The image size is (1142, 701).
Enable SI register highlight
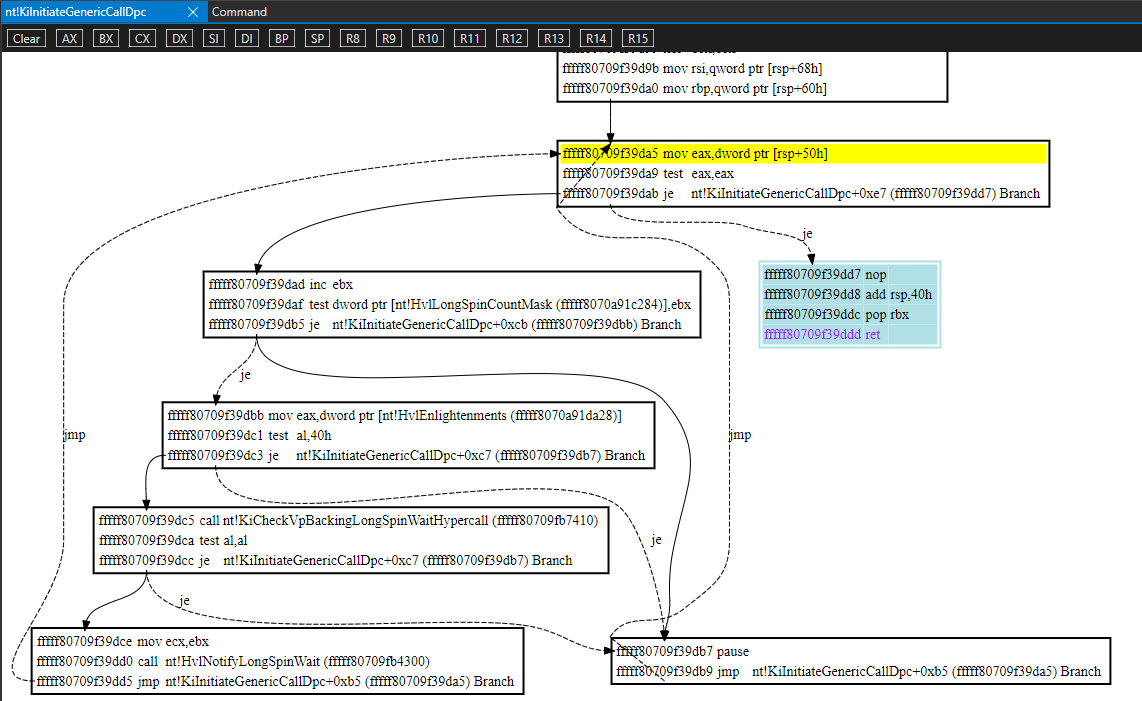click(x=214, y=38)
